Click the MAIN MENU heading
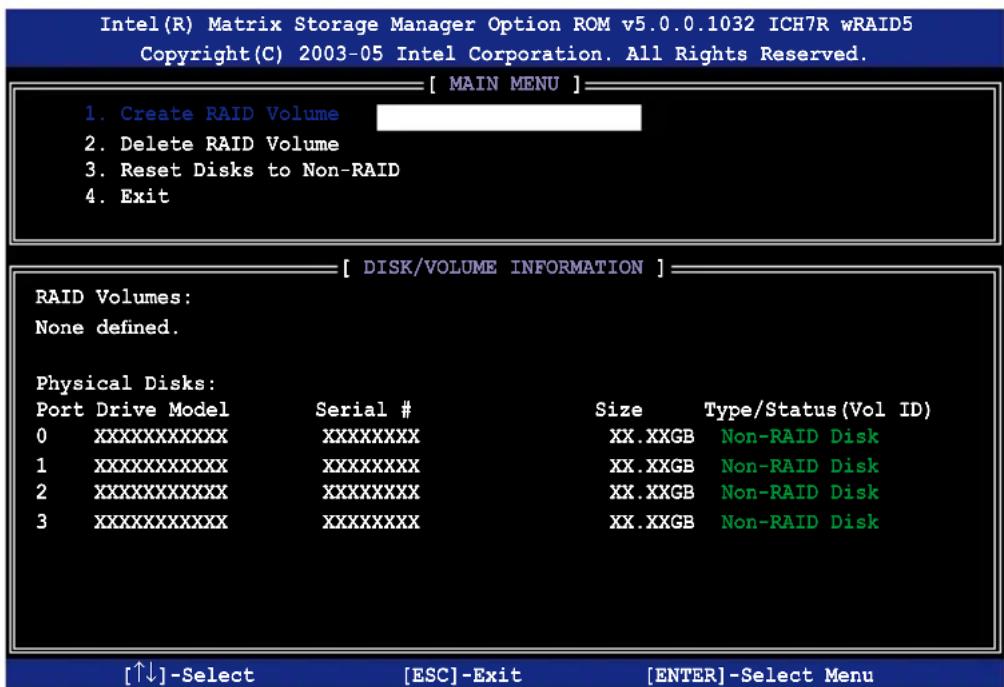The width and height of the screenshot is (1004, 687). [504, 84]
